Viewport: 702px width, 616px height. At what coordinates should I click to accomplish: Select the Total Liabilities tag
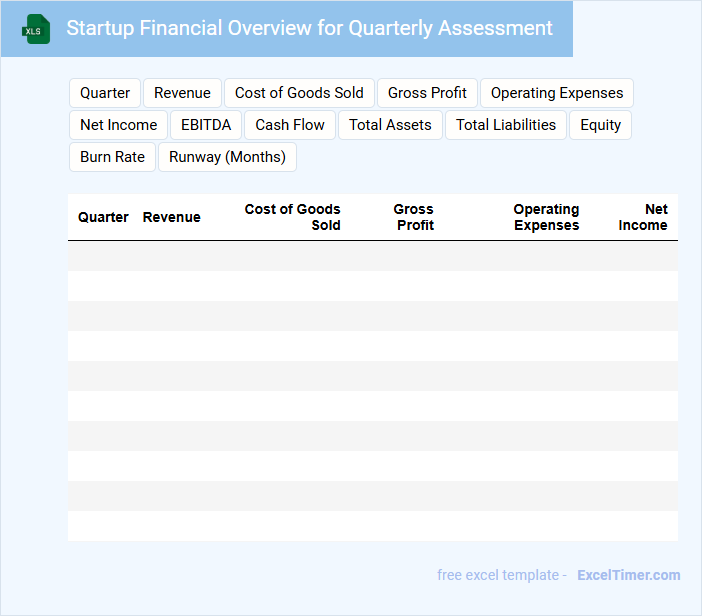coord(506,125)
